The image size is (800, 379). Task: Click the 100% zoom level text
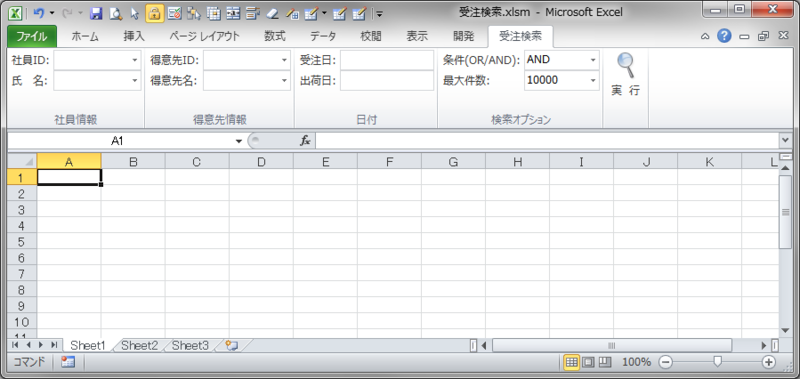[636, 362]
